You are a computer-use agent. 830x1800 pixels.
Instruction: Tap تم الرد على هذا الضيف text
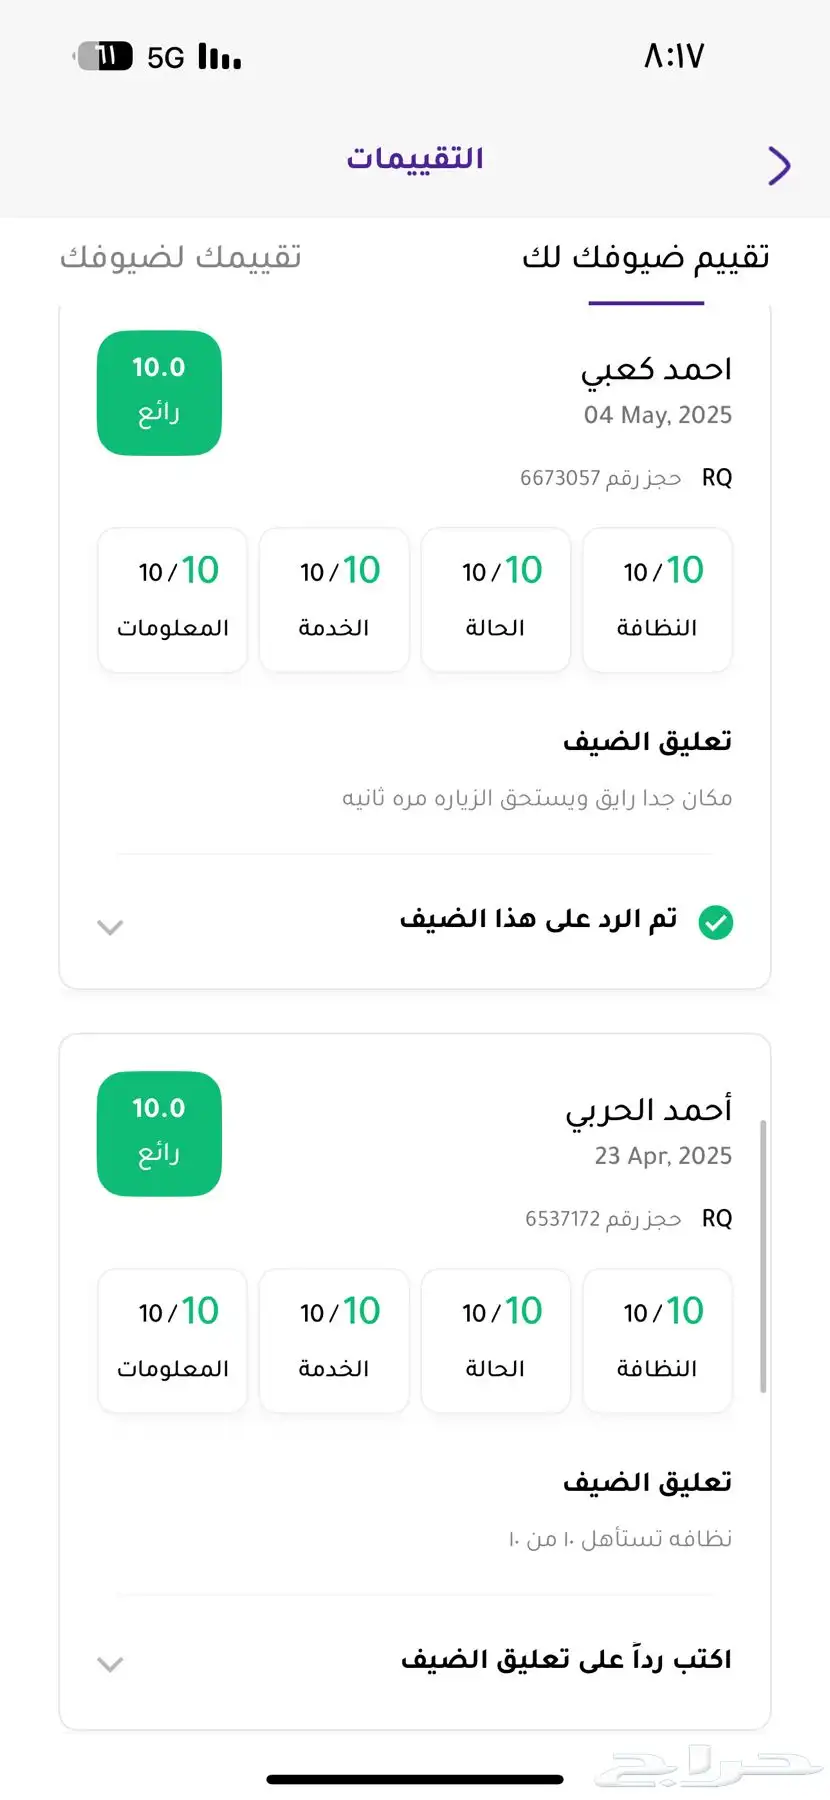click(x=539, y=918)
